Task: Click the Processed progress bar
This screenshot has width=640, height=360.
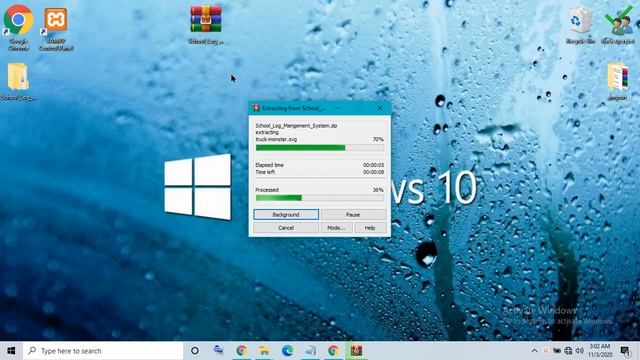Action: pyautogui.click(x=320, y=198)
